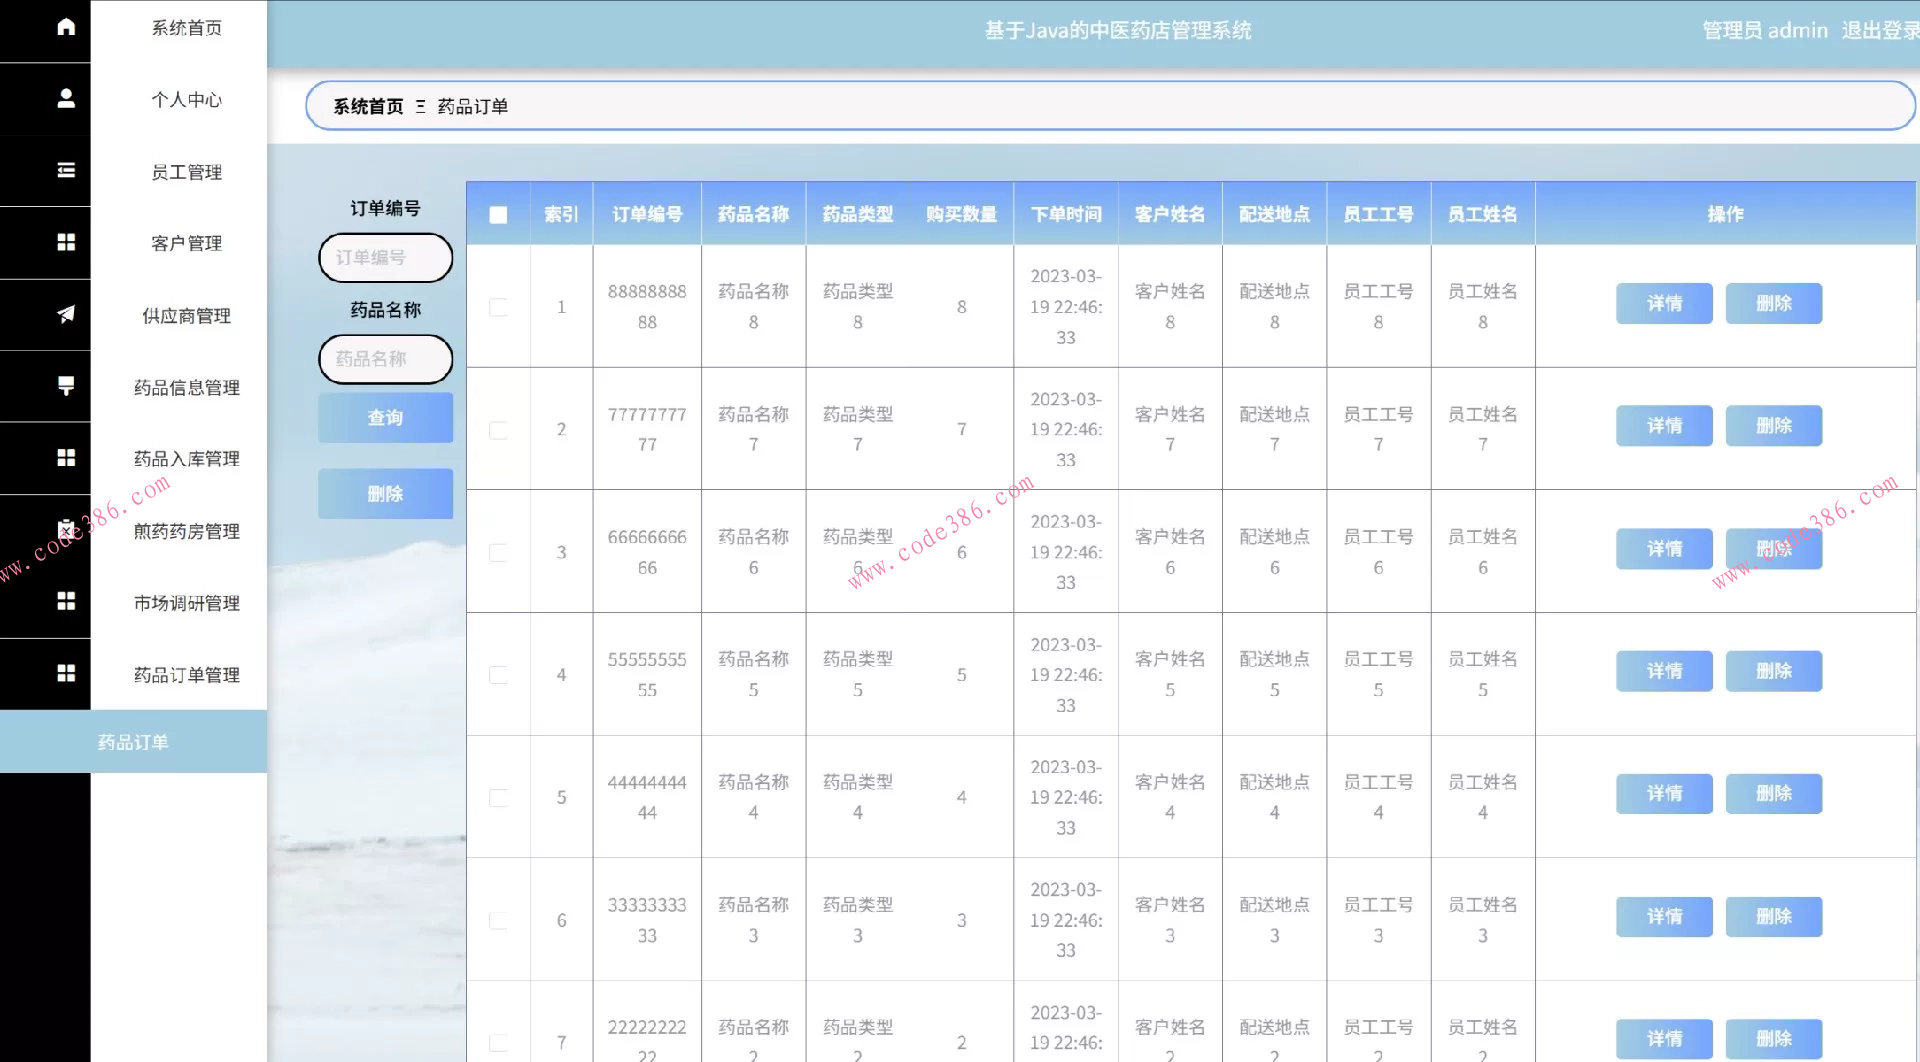
Task: Expand the 药品订单管理 sidebar menu
Action: point(186,675)
